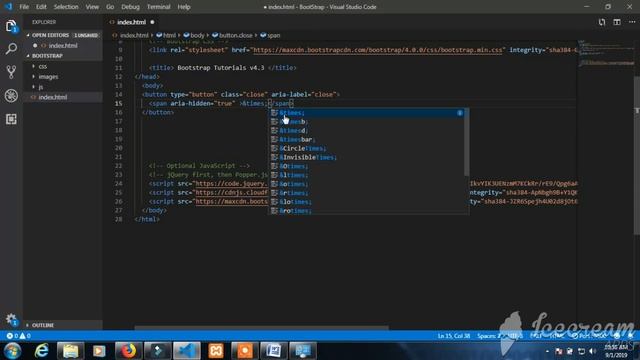Image resolution: width=640 pixels, height=360 pixels.
Task: Select index.html in the BOOTSTRAP file tree
Action: pos(62,97)
